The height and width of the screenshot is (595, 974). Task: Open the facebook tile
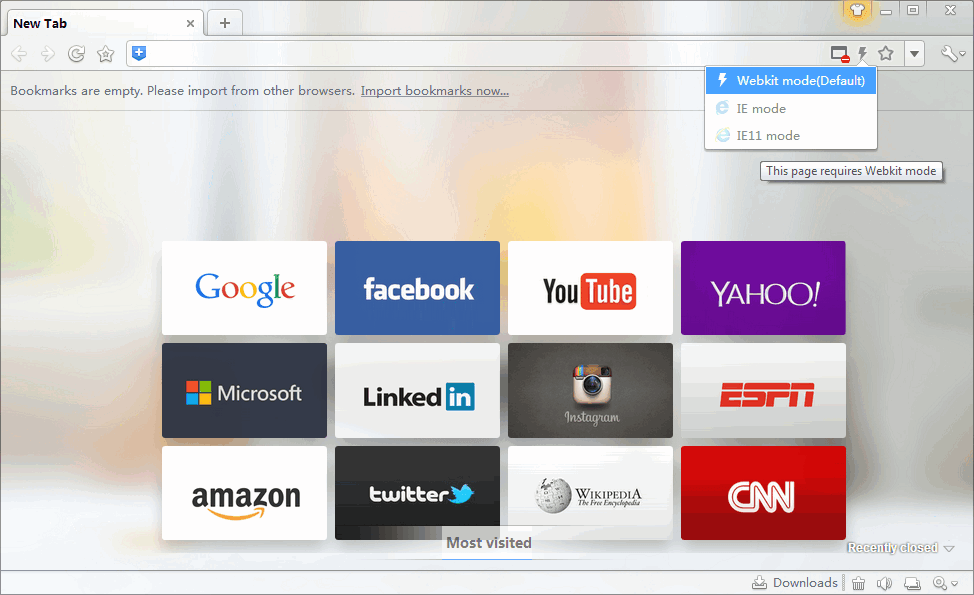tap(417, 288)
